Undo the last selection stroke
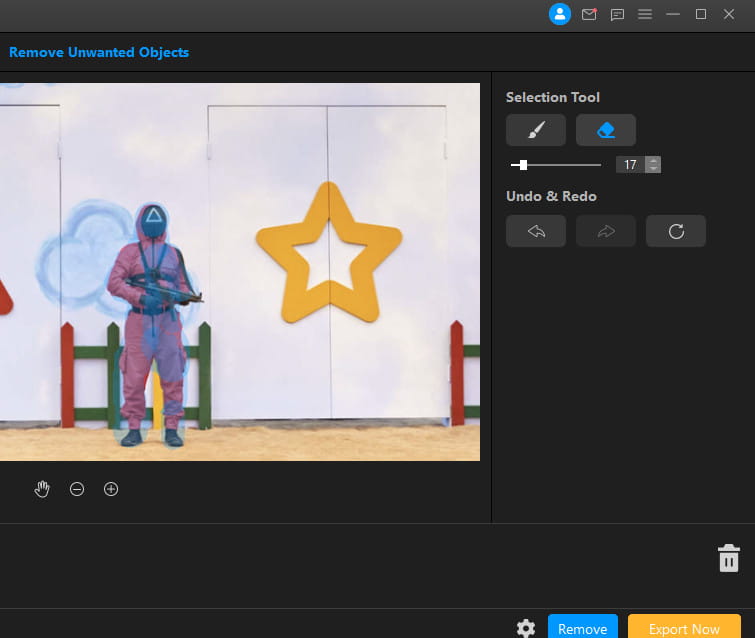The height and width of the screenshot is (638, 755). point(535,231)
